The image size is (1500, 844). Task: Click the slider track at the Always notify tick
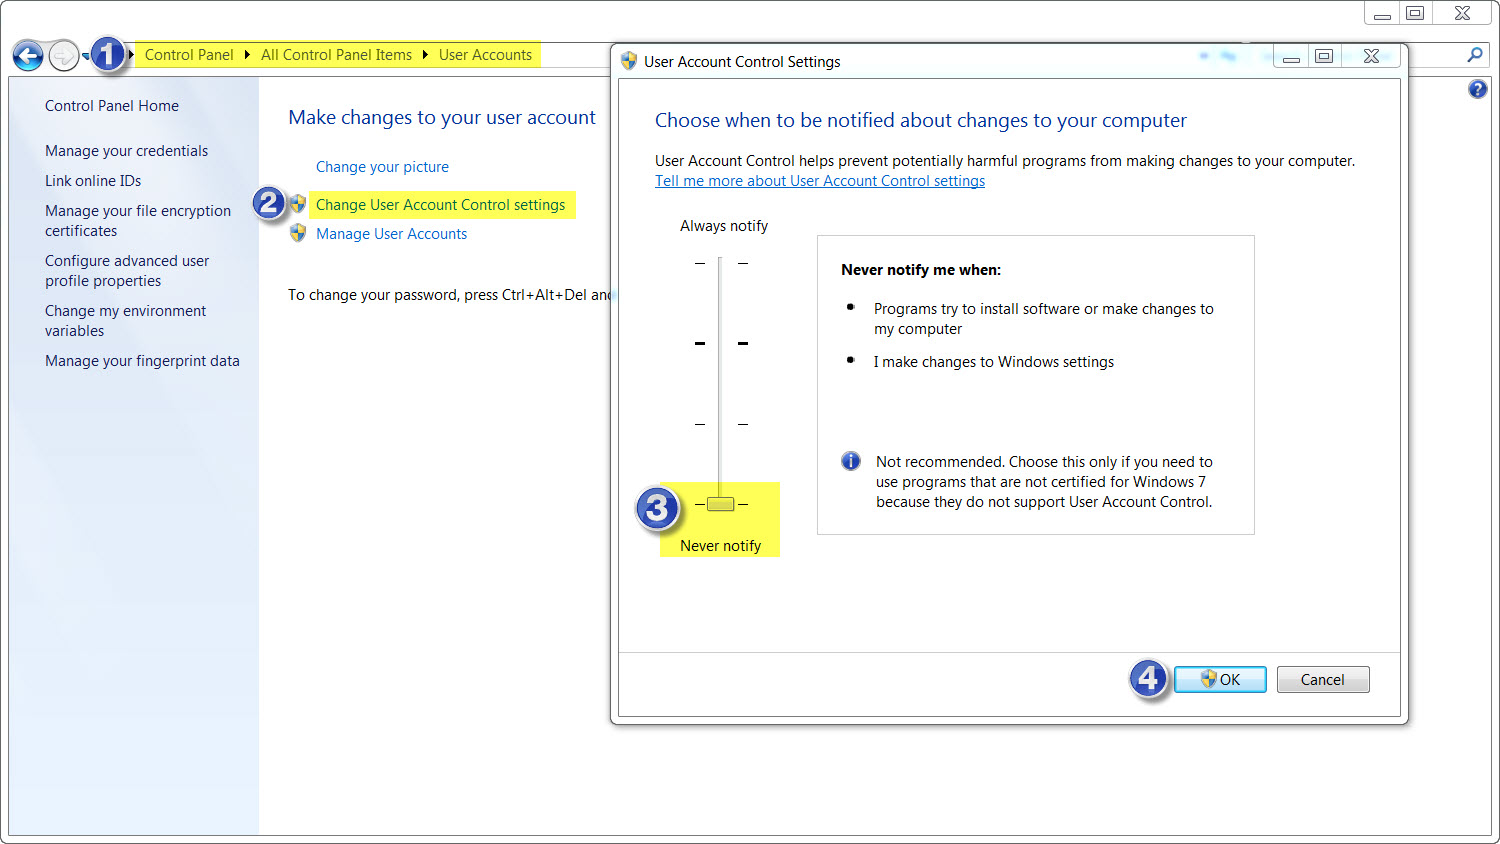pyautogui.click(x=719, y=263)
